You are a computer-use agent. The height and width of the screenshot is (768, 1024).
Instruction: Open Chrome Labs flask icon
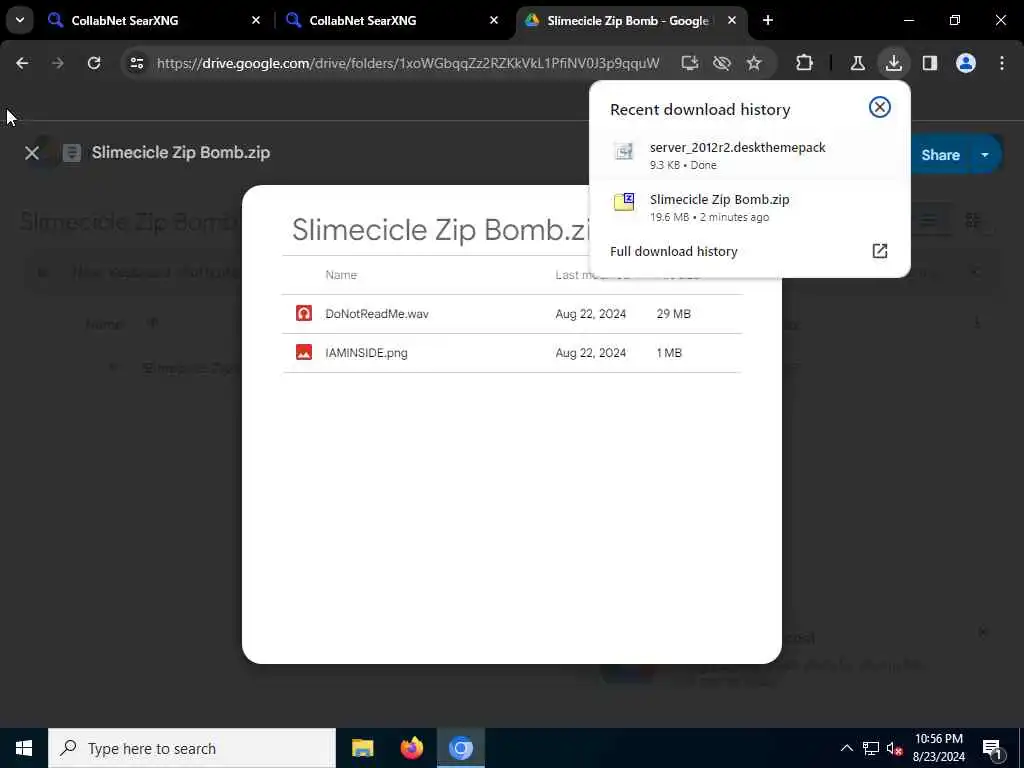point(857,63)
